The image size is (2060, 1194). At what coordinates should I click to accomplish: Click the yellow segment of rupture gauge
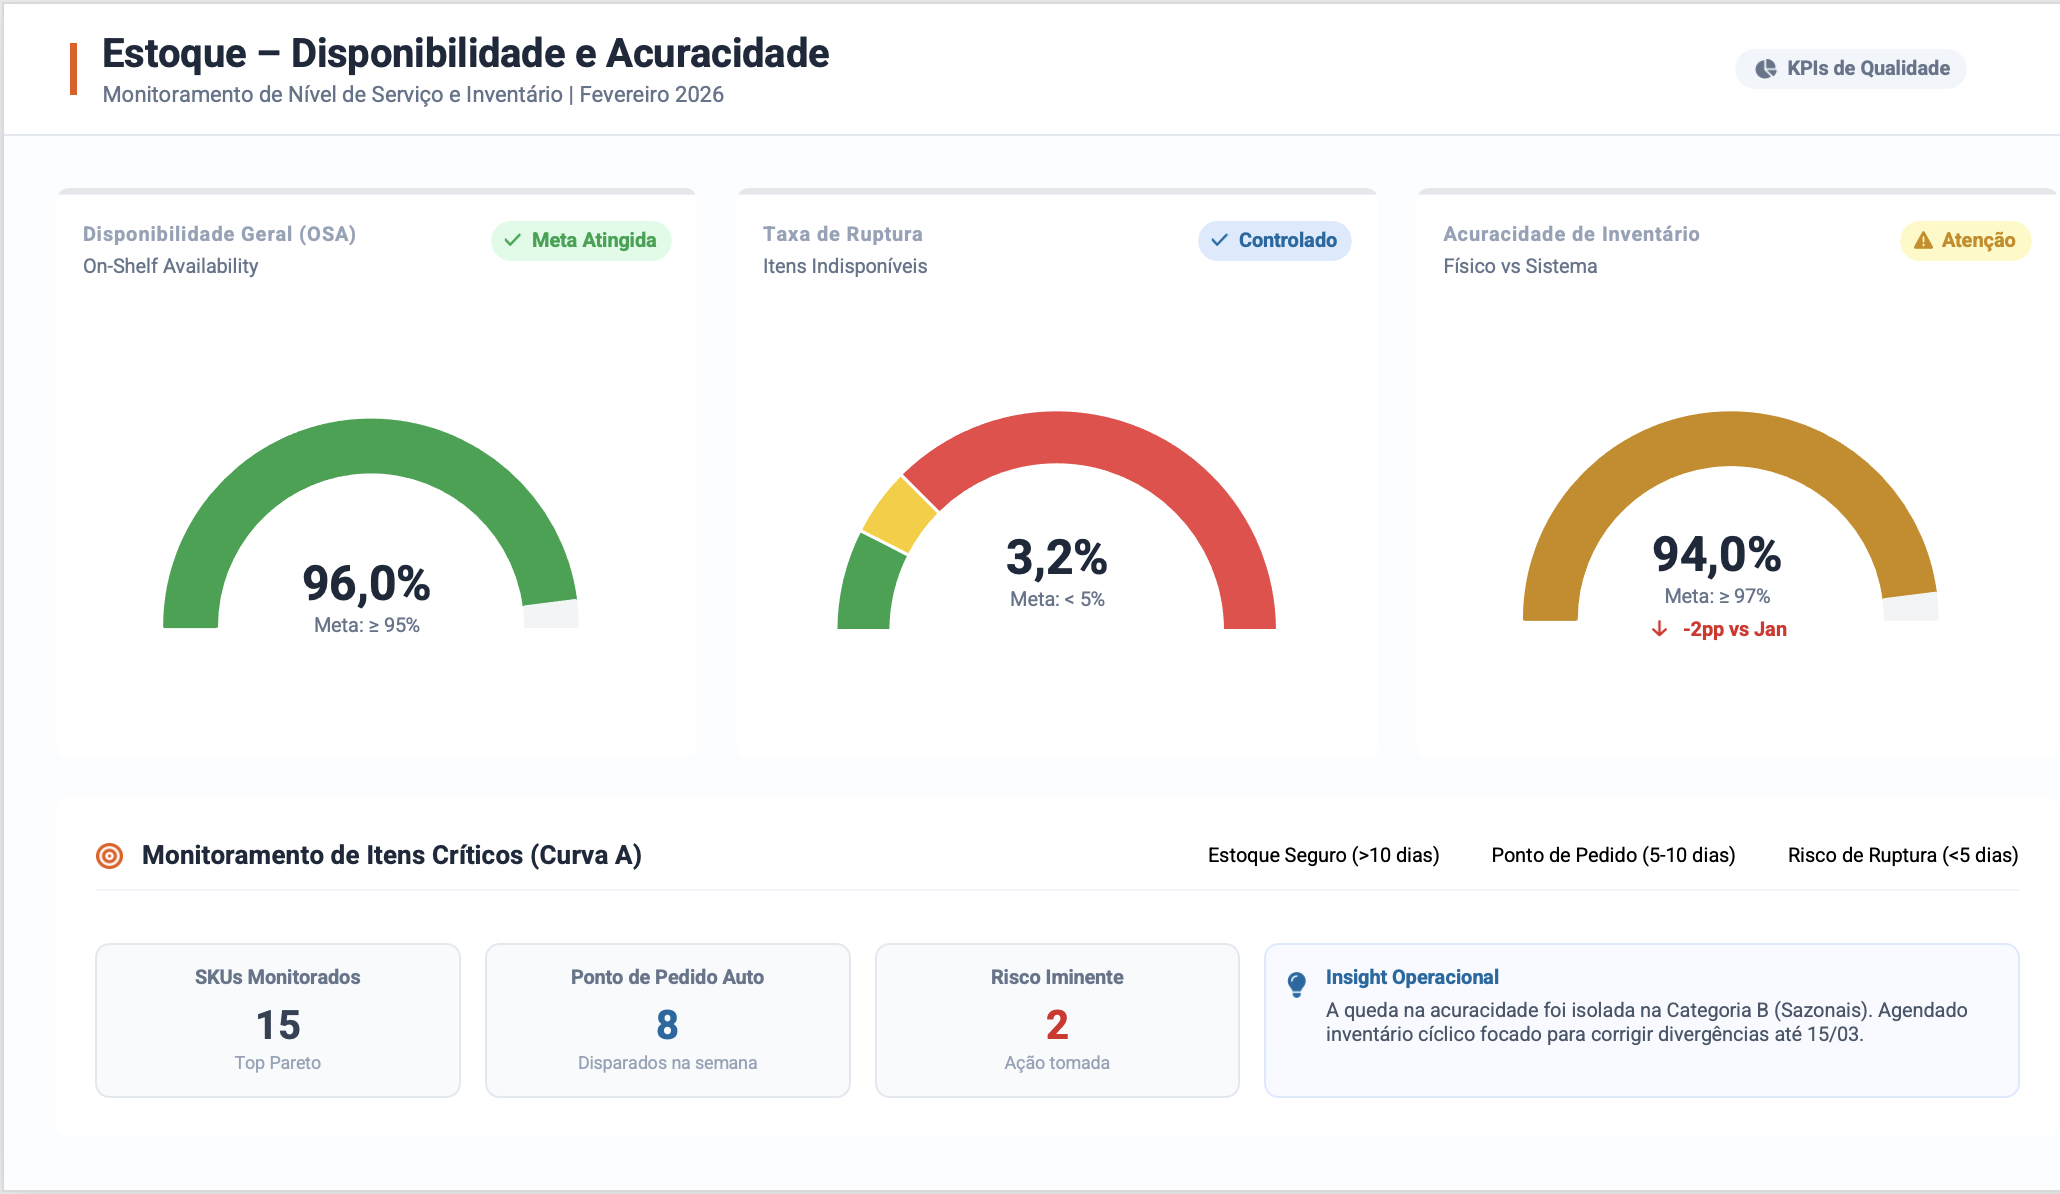coord(899,515)
